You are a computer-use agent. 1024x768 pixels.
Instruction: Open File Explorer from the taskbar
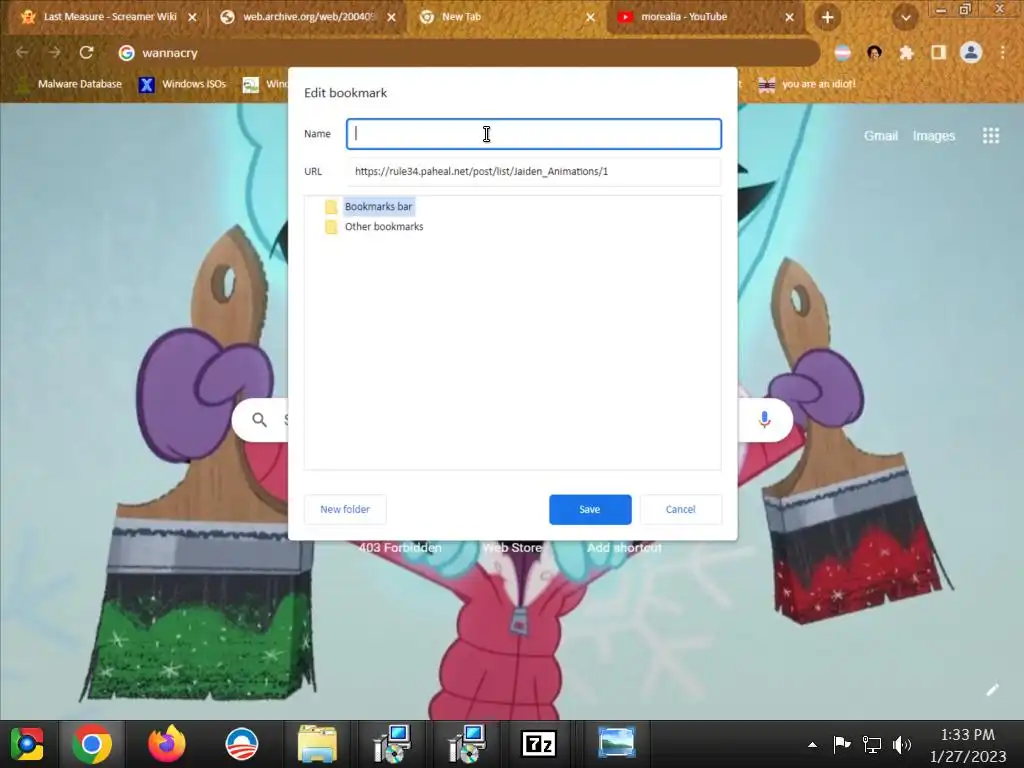tap(317, 744)
